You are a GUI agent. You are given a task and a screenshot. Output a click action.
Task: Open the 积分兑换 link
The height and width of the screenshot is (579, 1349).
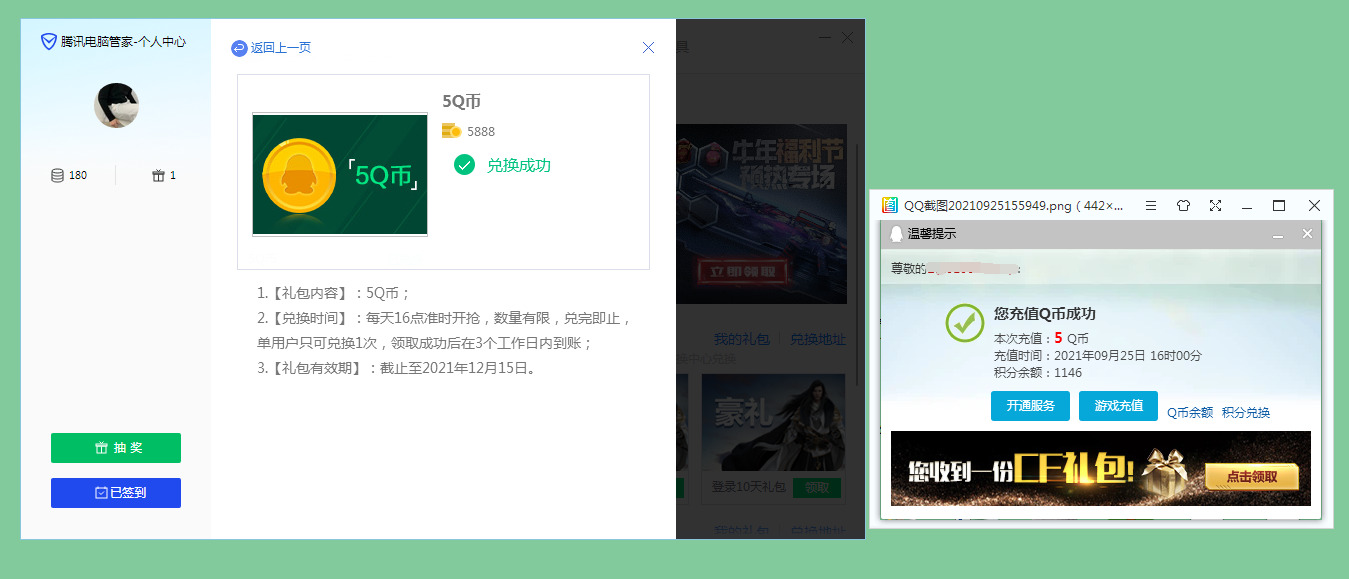pos(1246,412)
